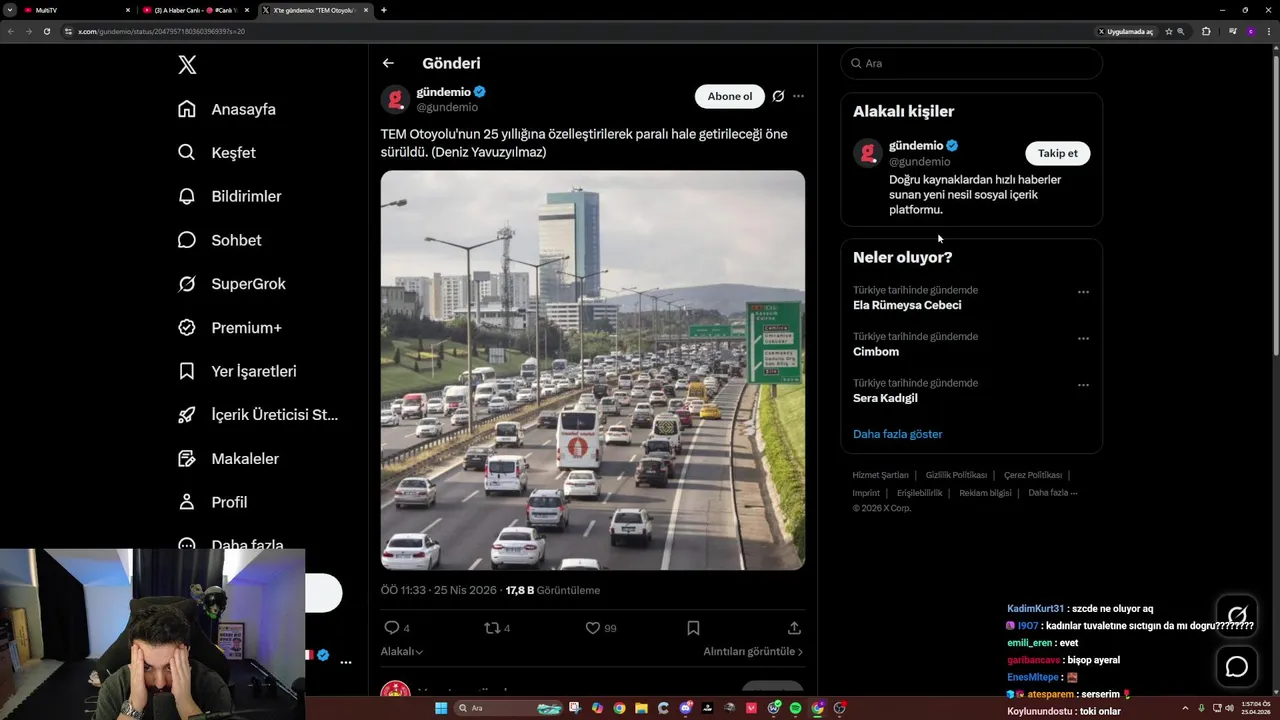
Task: Click Takip et for gündemio
Action: tap(1058, 153)
